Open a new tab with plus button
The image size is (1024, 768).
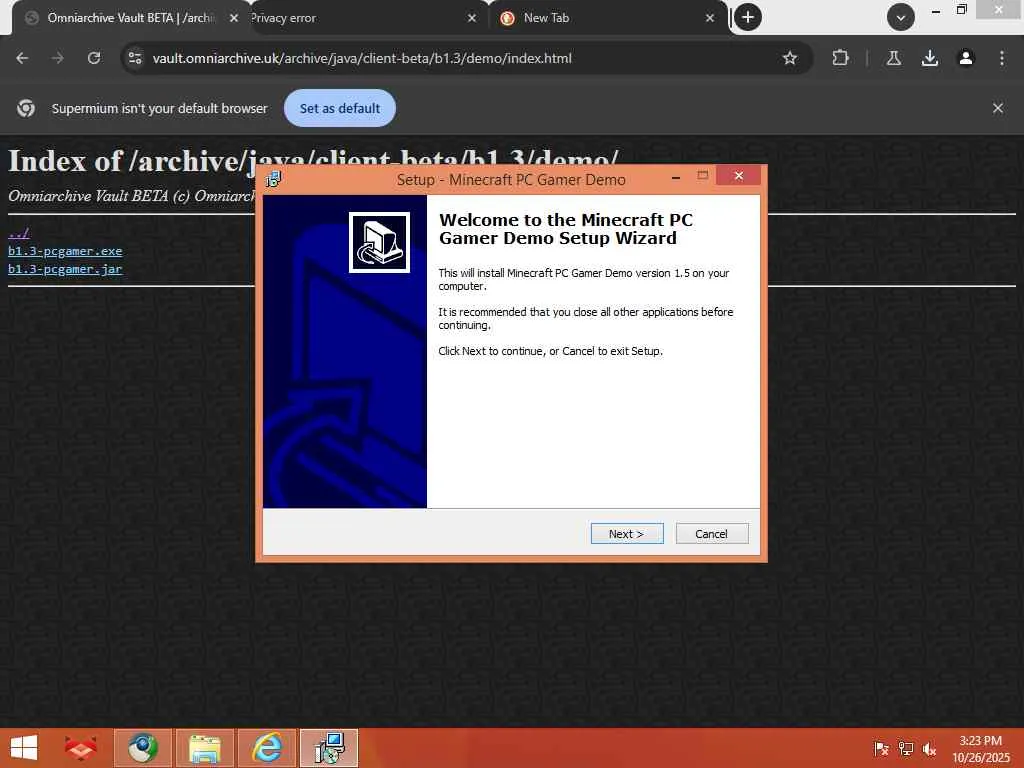pyautogui.click(x=748, y=17)
